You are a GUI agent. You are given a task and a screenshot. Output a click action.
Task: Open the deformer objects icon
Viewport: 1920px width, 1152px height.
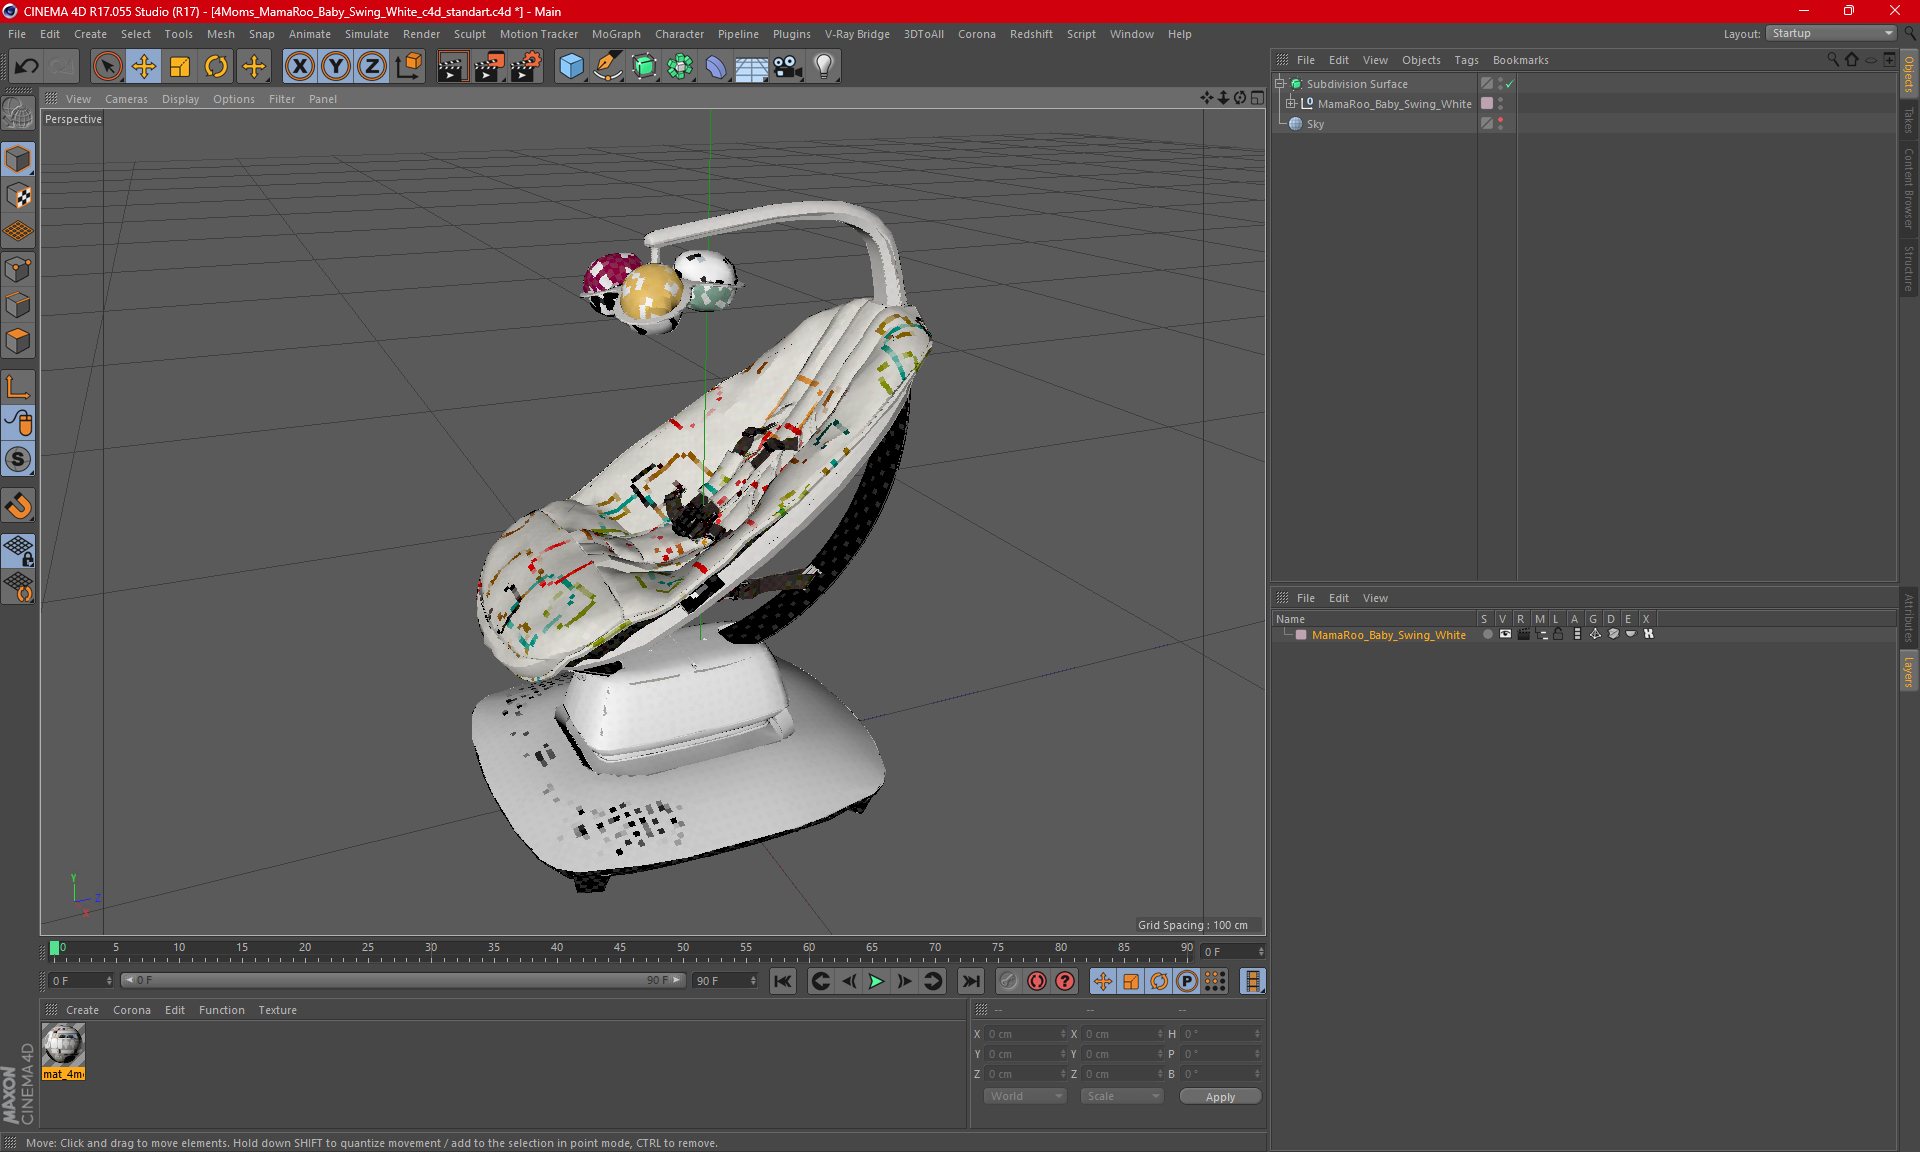716,66
